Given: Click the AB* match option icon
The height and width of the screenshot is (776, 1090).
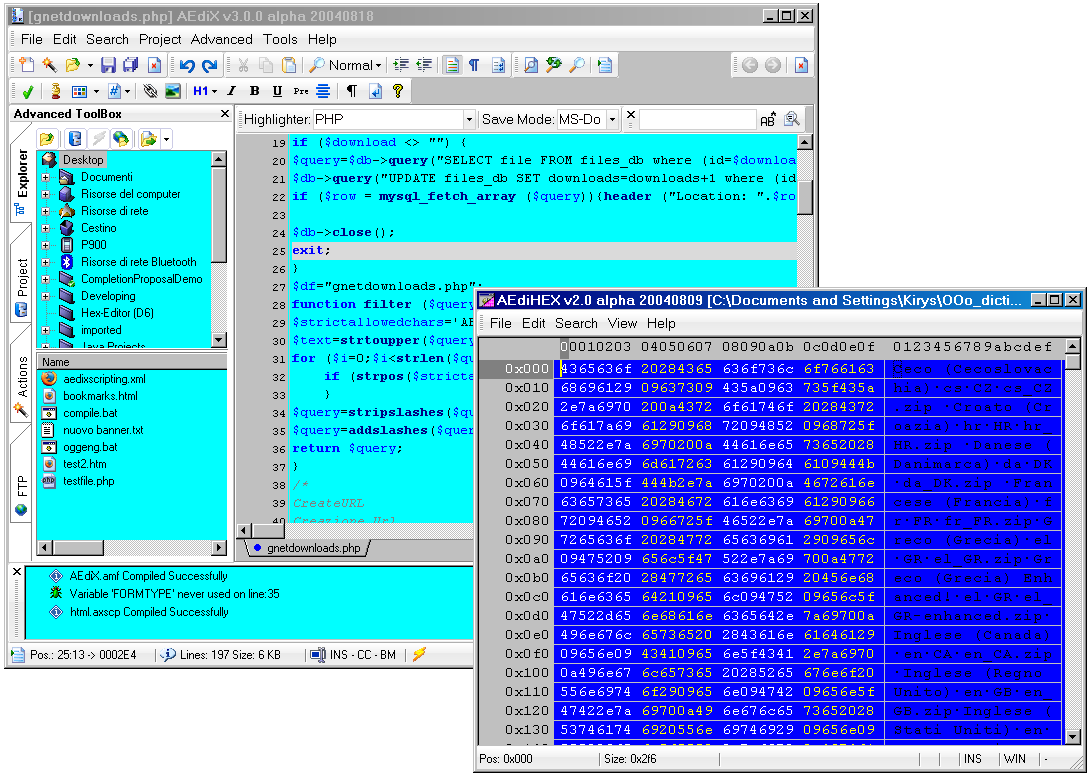Looking at the screenshot, I should pyautogui.click(x=768, y=120).
